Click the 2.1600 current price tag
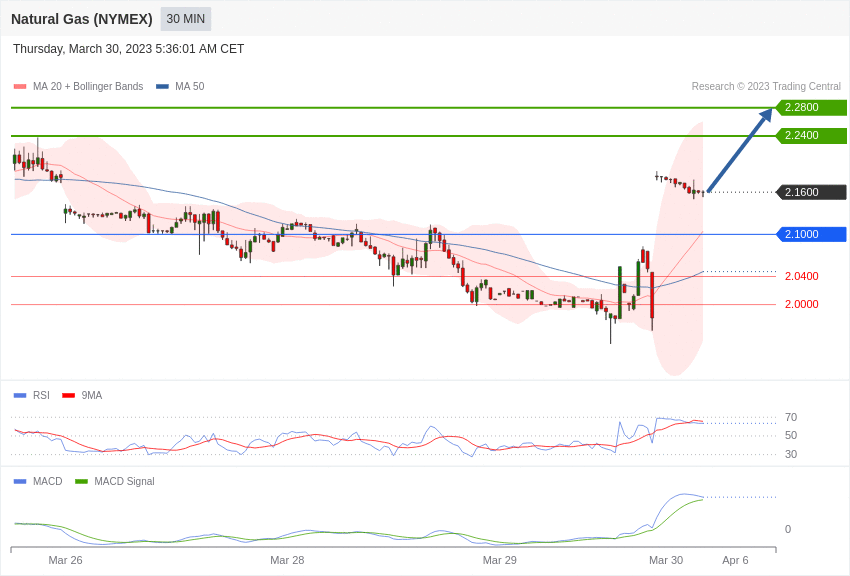 coord(812,192)
